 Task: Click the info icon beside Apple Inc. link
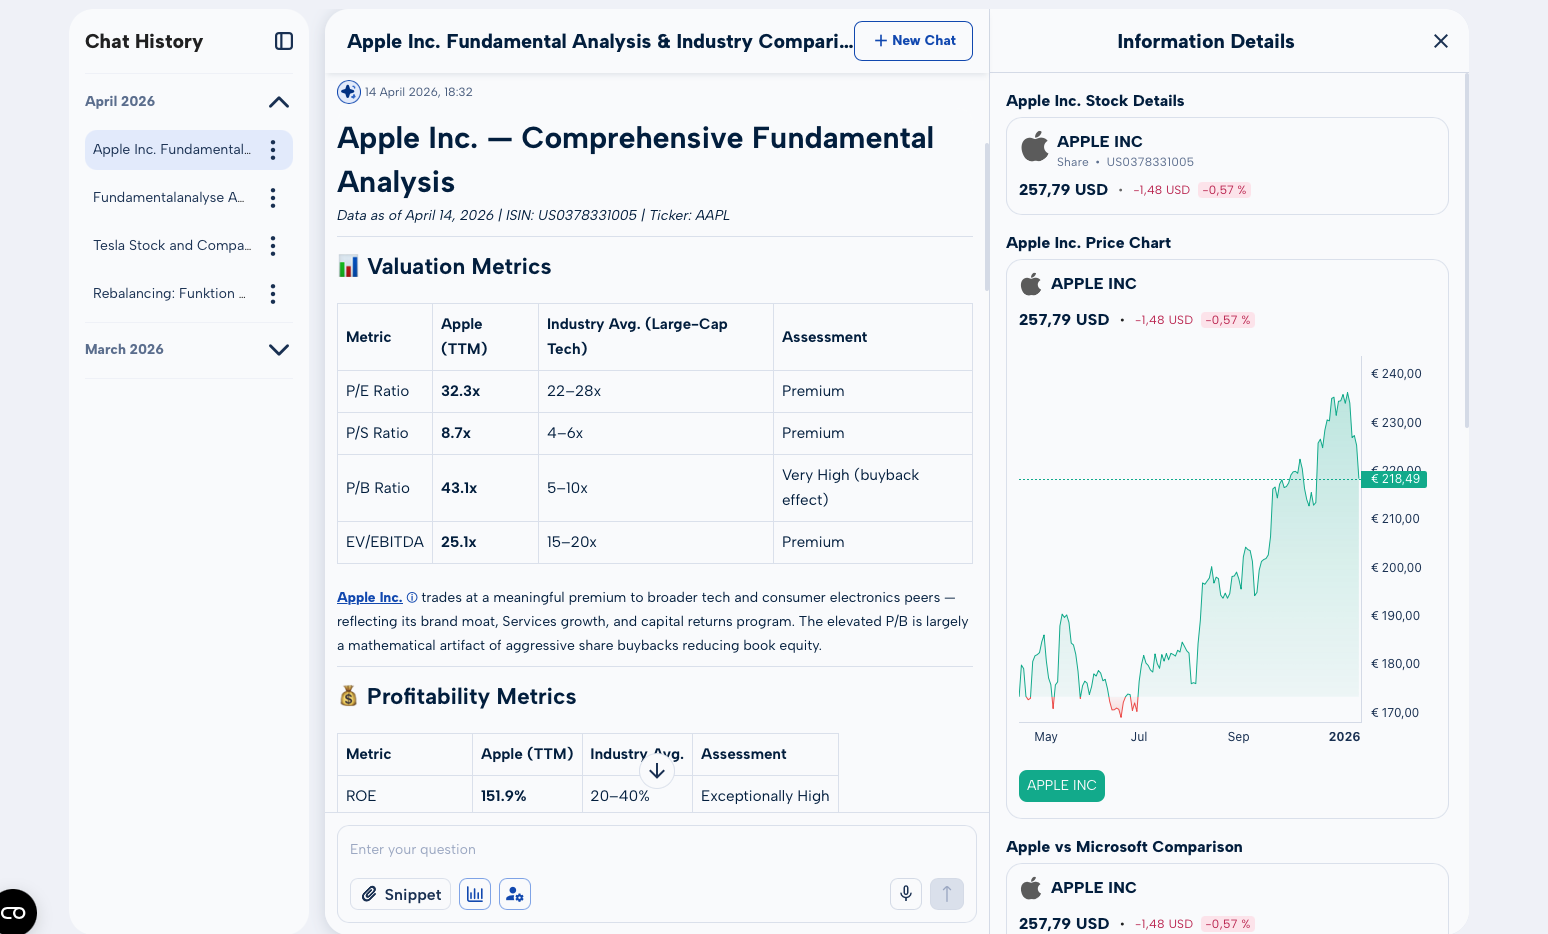(x=411, y=597)
